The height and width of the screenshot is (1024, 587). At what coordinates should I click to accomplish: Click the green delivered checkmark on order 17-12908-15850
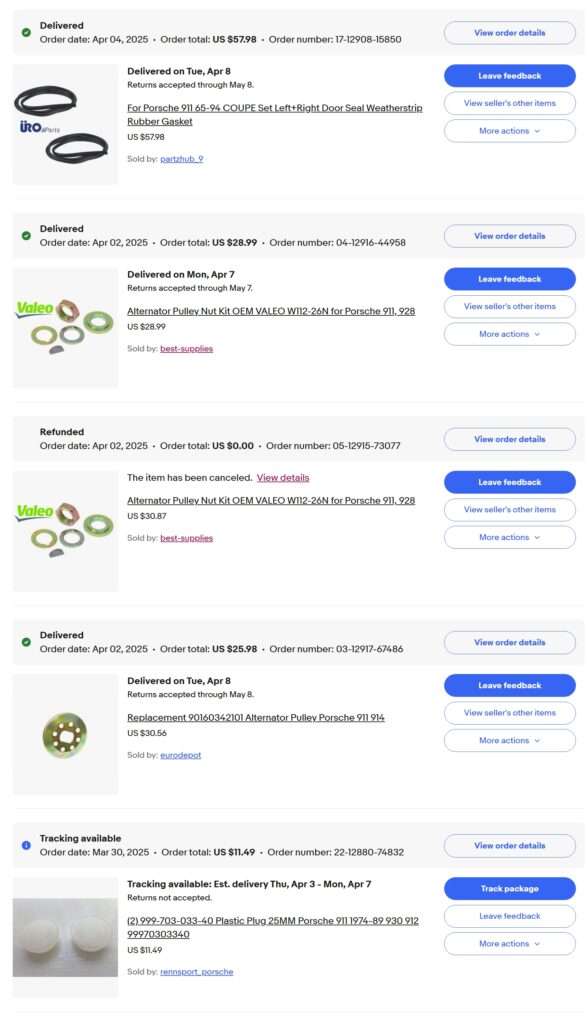pos(26,32)
